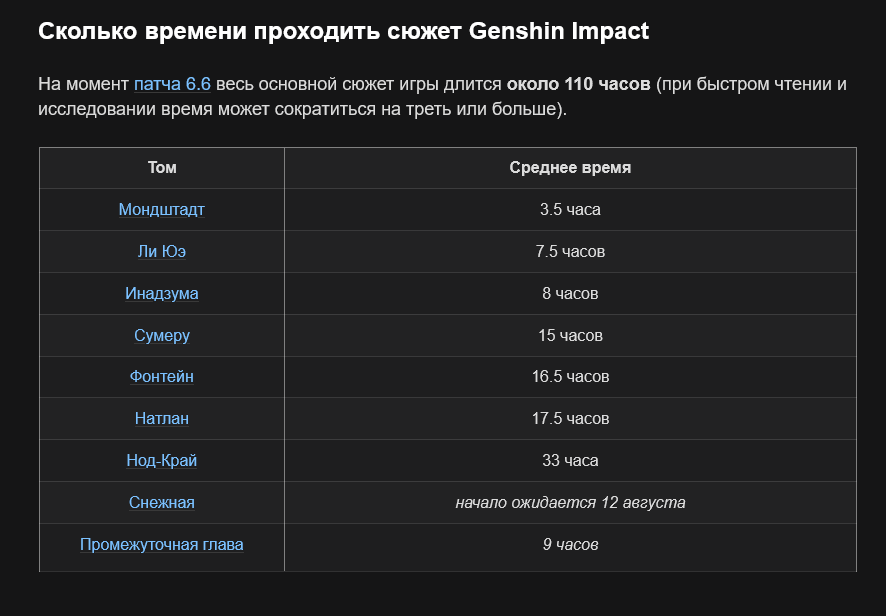The height and width of the screenshot is (616, 886).
Task: Click the heading about Genshin Impact story length
Action: click(x=344, y=31)
